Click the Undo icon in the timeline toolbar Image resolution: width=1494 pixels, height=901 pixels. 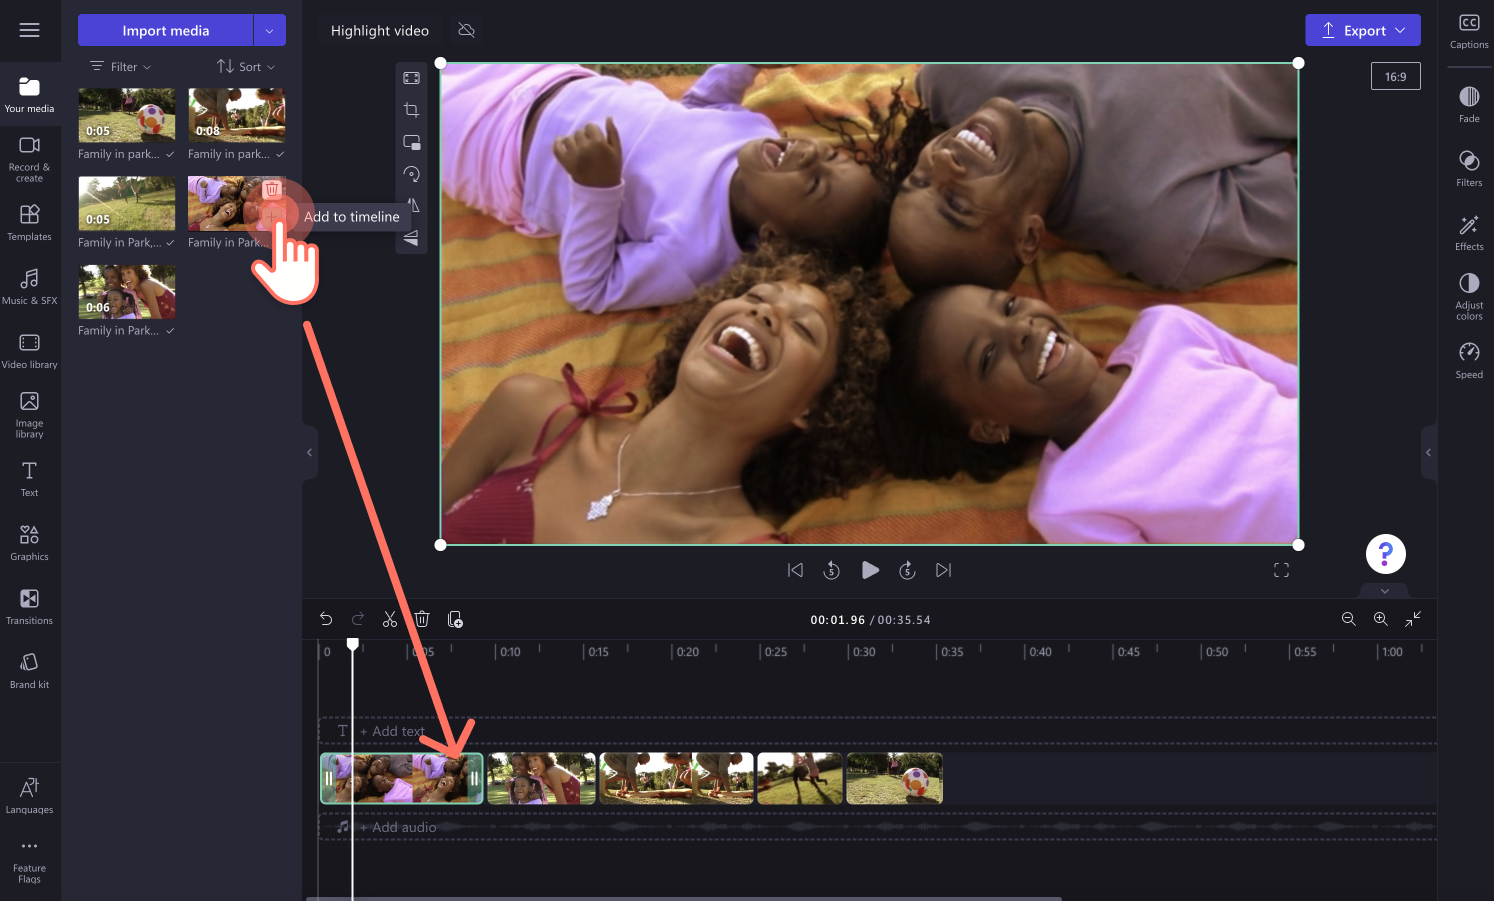[326, 618]
